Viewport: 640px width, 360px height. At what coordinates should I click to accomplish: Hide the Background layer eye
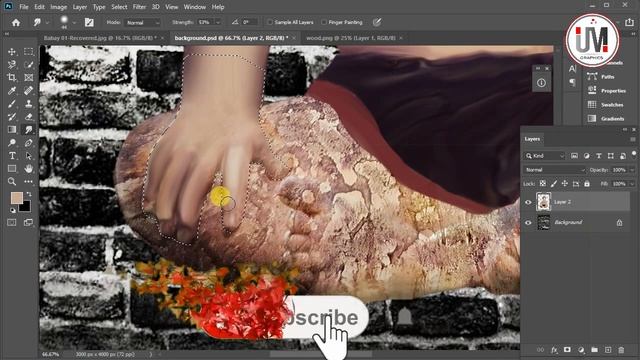(x=528, y=223)
